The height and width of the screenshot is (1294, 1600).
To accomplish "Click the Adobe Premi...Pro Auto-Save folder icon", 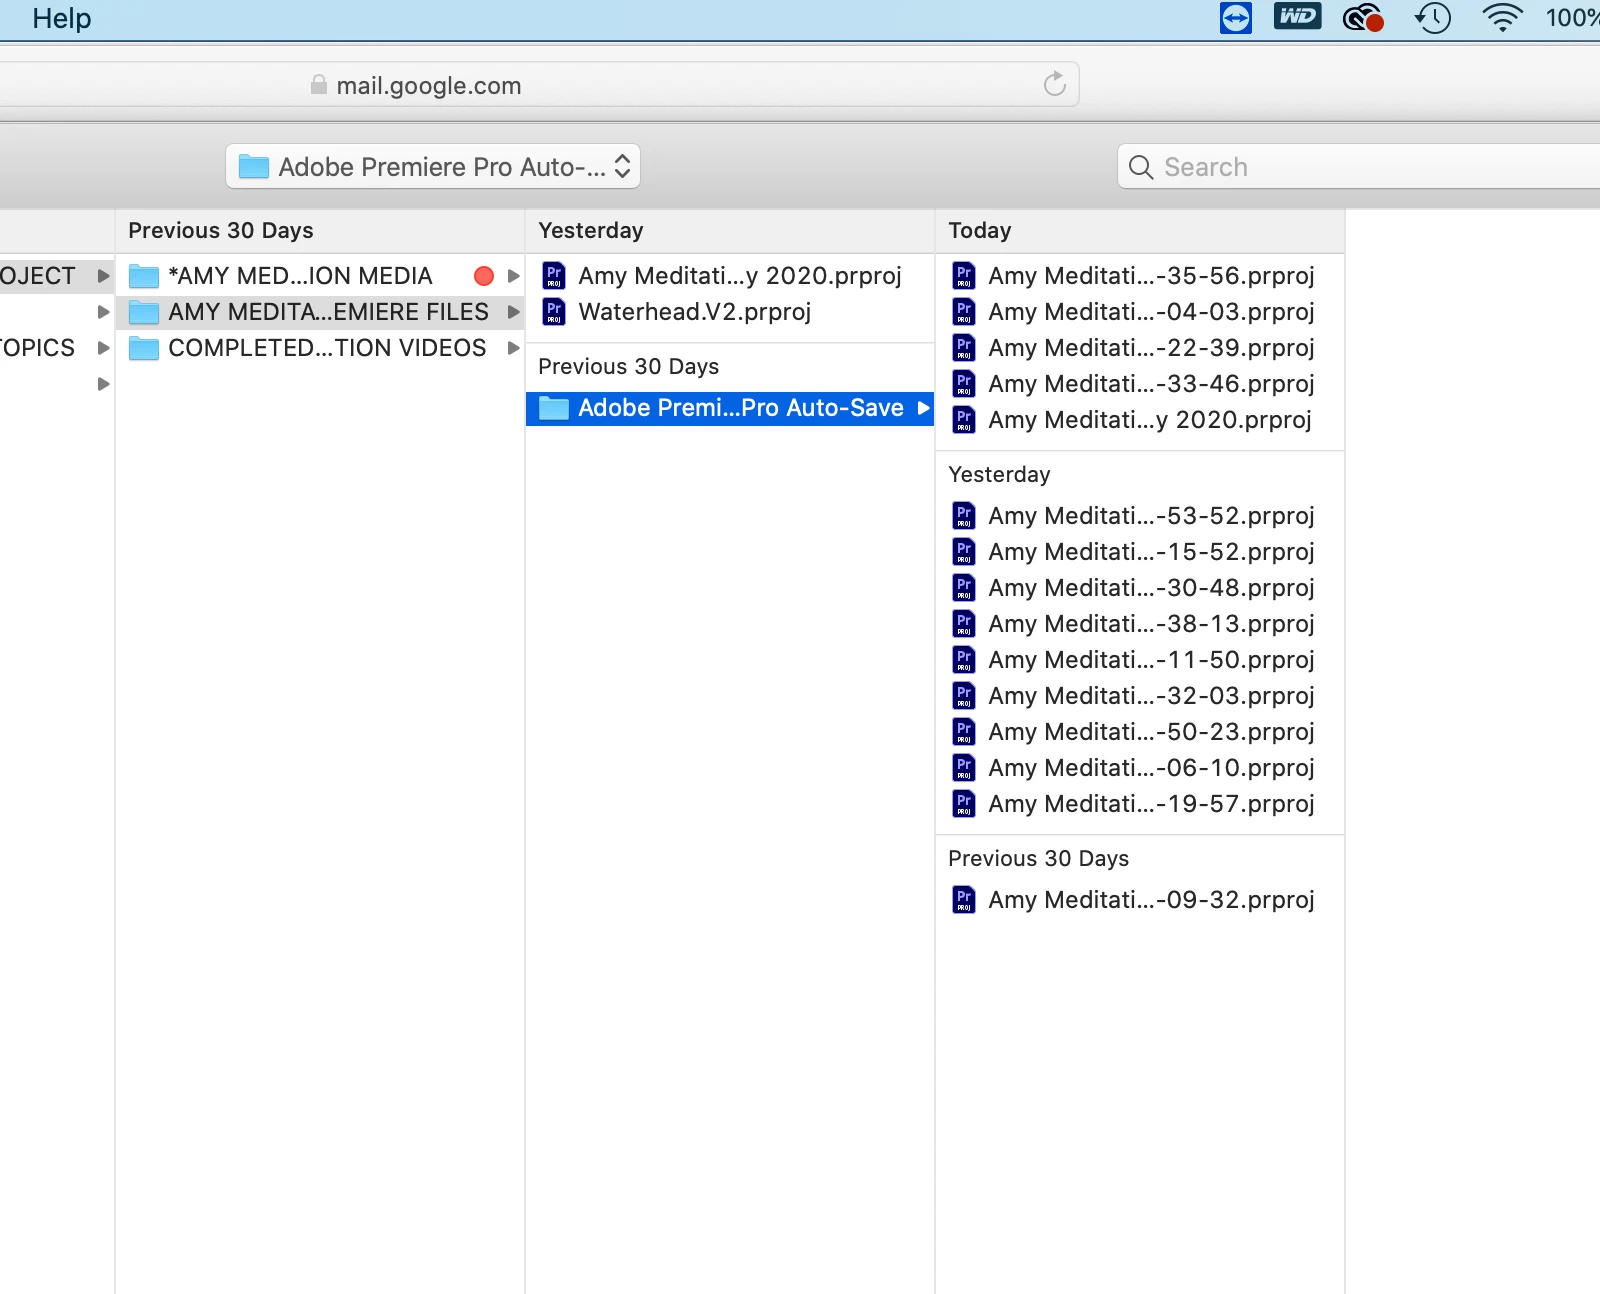I will point(554,408).
